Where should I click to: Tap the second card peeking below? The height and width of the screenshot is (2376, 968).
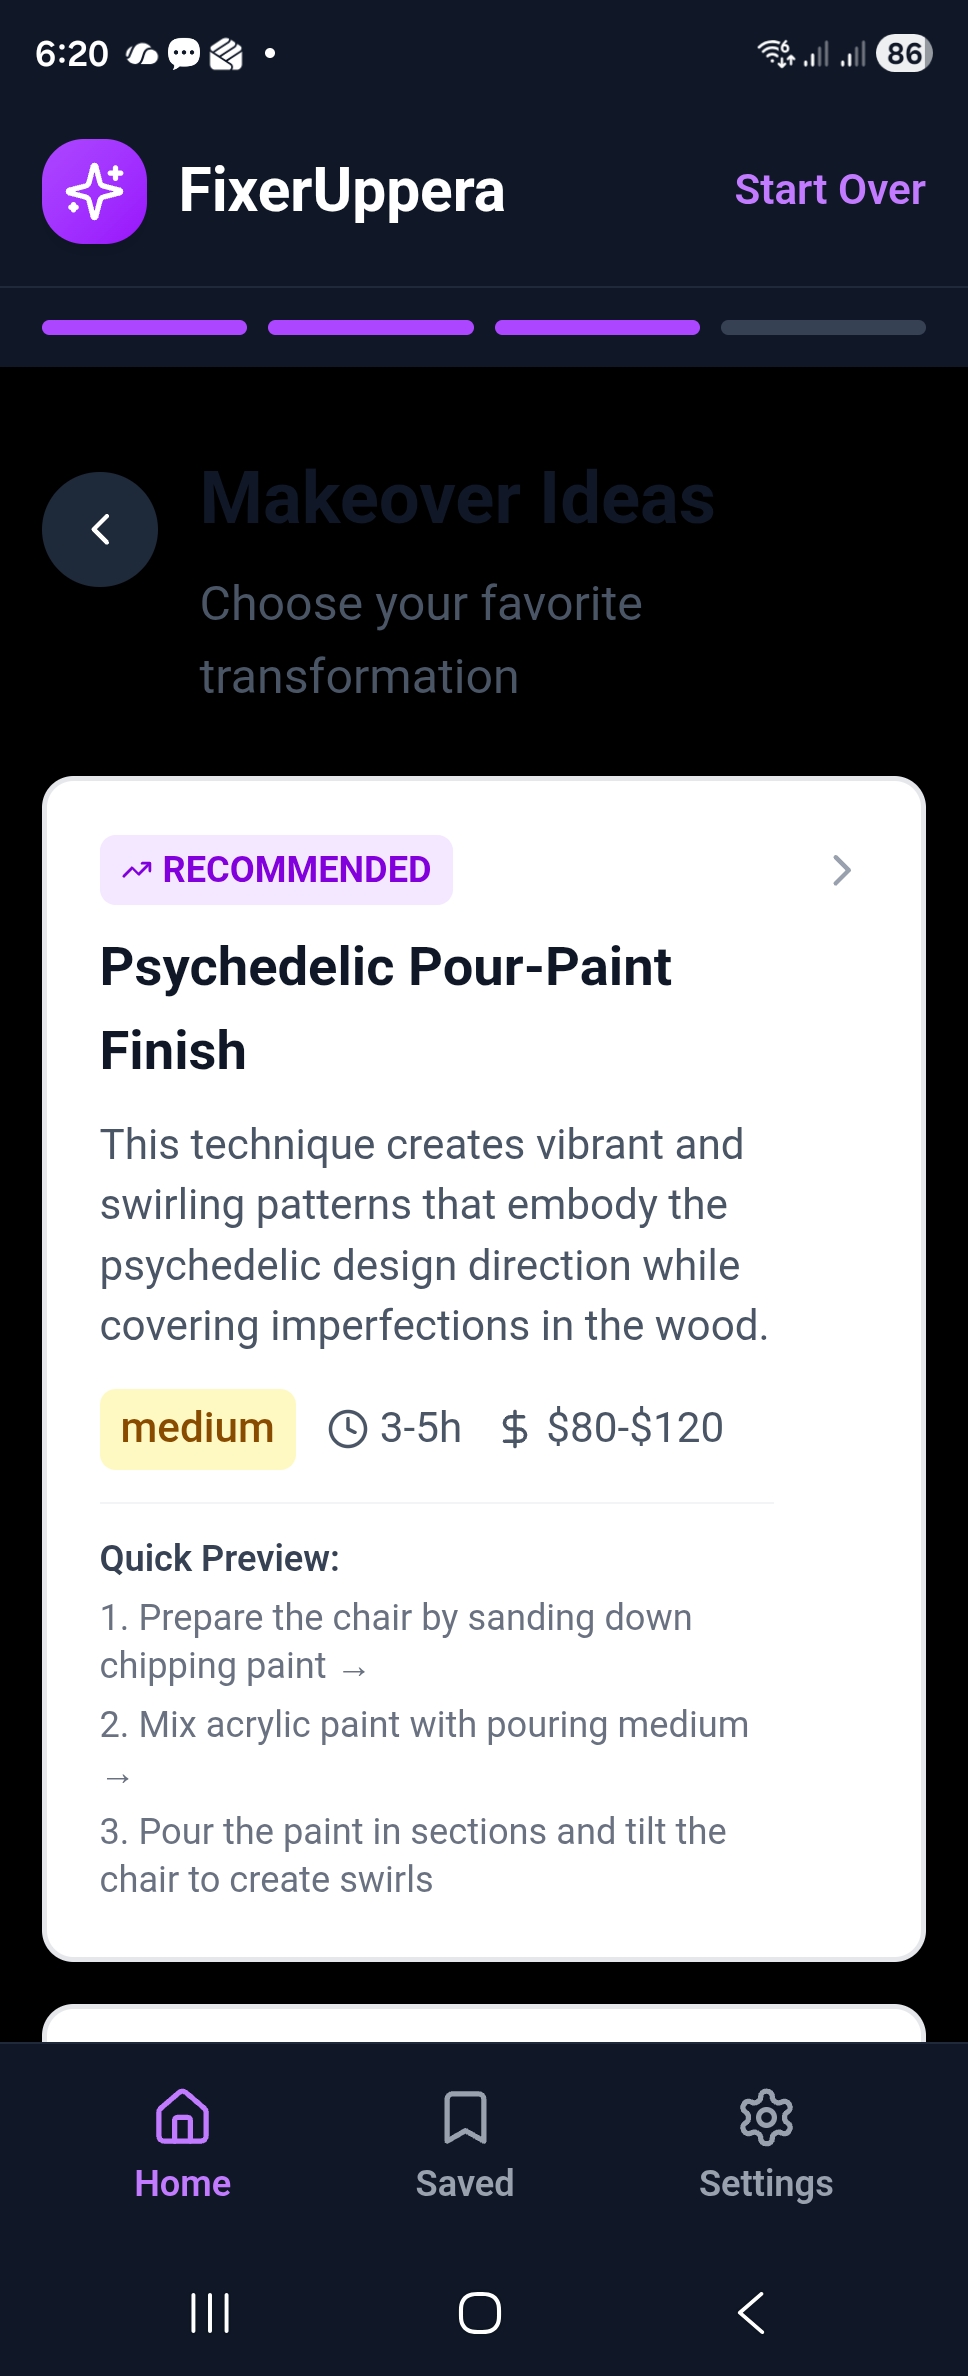484,2022
